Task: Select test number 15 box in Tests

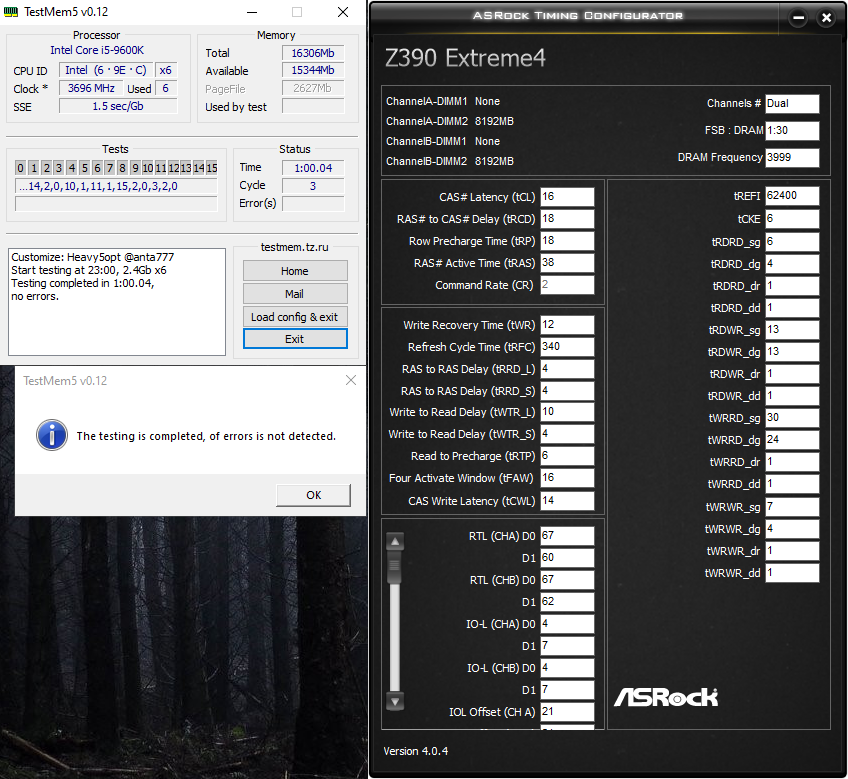Action: pyautogui.click(x=211, y=168)
